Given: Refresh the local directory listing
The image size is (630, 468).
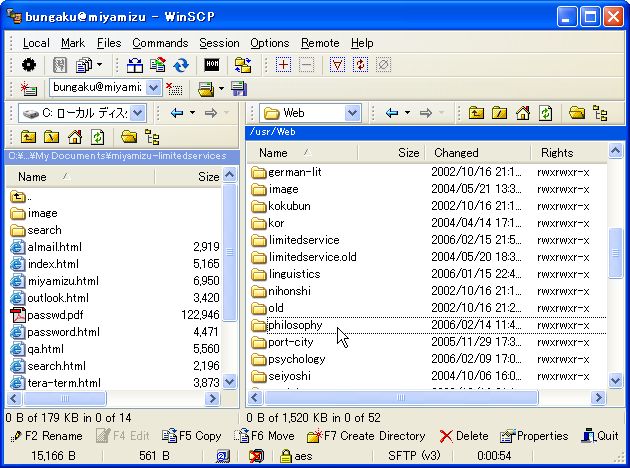Looking at the screenshot, I should tap(98, 137).
